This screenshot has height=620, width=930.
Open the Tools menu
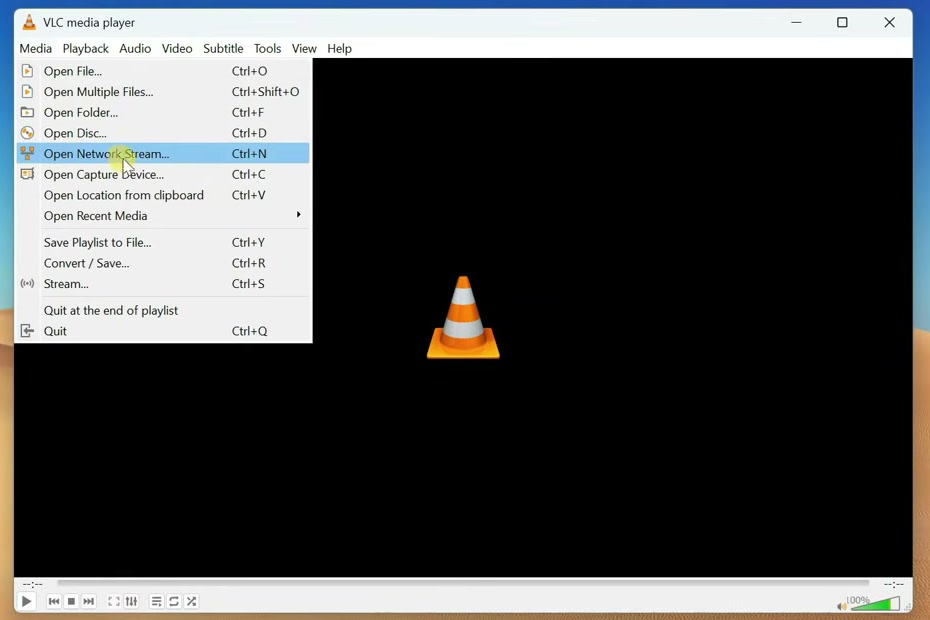coord(267,49)
